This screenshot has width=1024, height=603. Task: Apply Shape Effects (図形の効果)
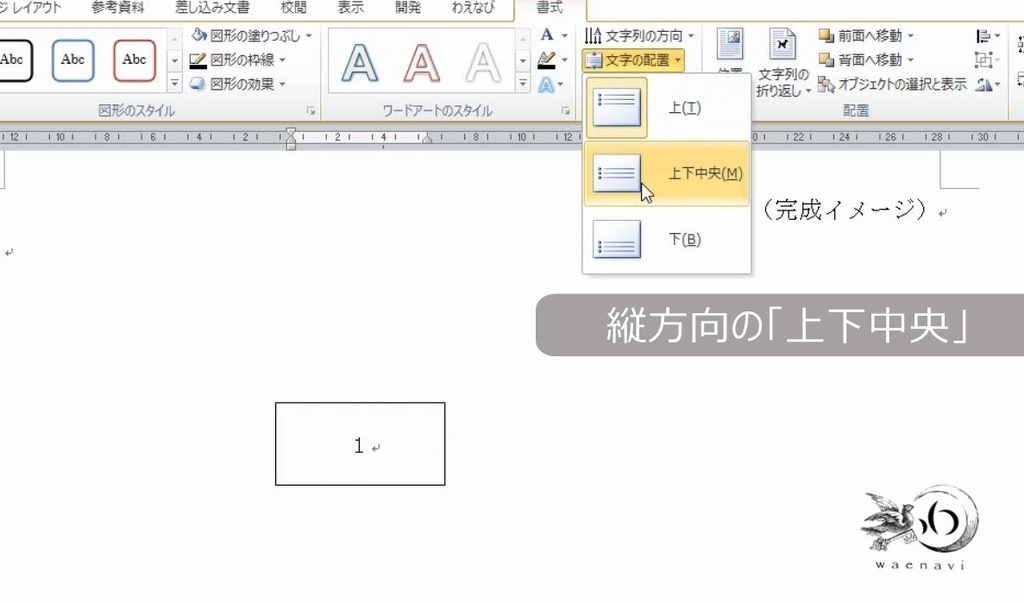click(241, 83)
